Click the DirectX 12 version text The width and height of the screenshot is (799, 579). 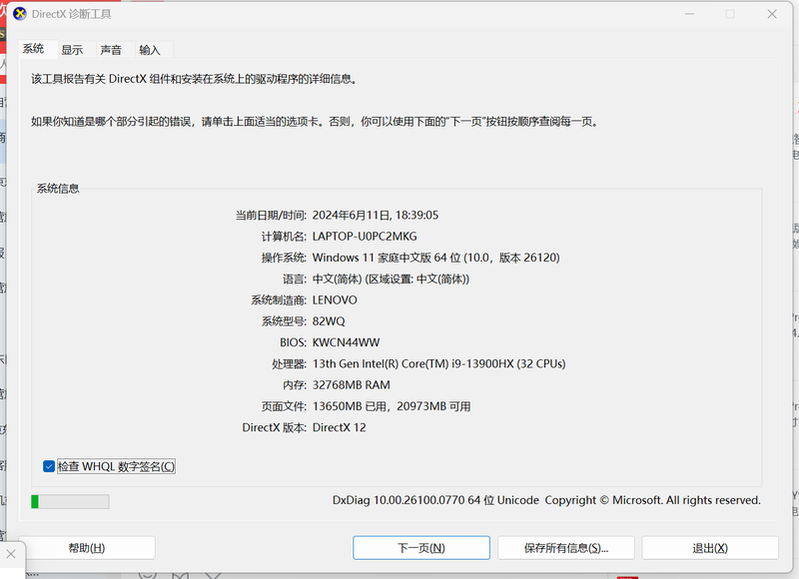pos(339,427)
